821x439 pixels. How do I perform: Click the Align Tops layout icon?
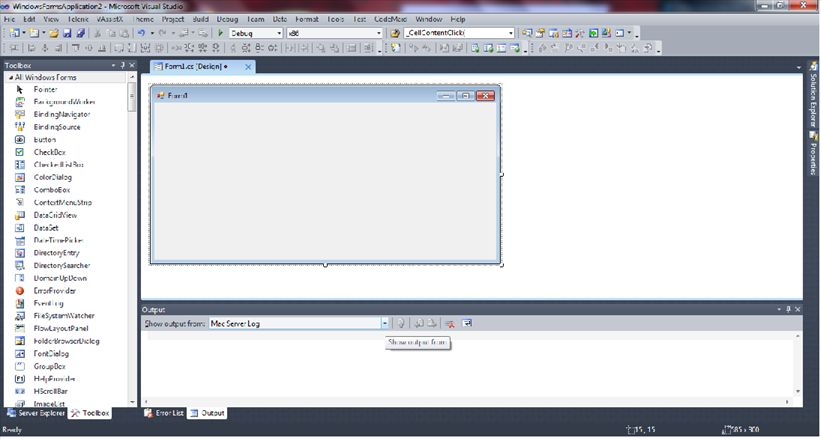click(x=75, y=48)
